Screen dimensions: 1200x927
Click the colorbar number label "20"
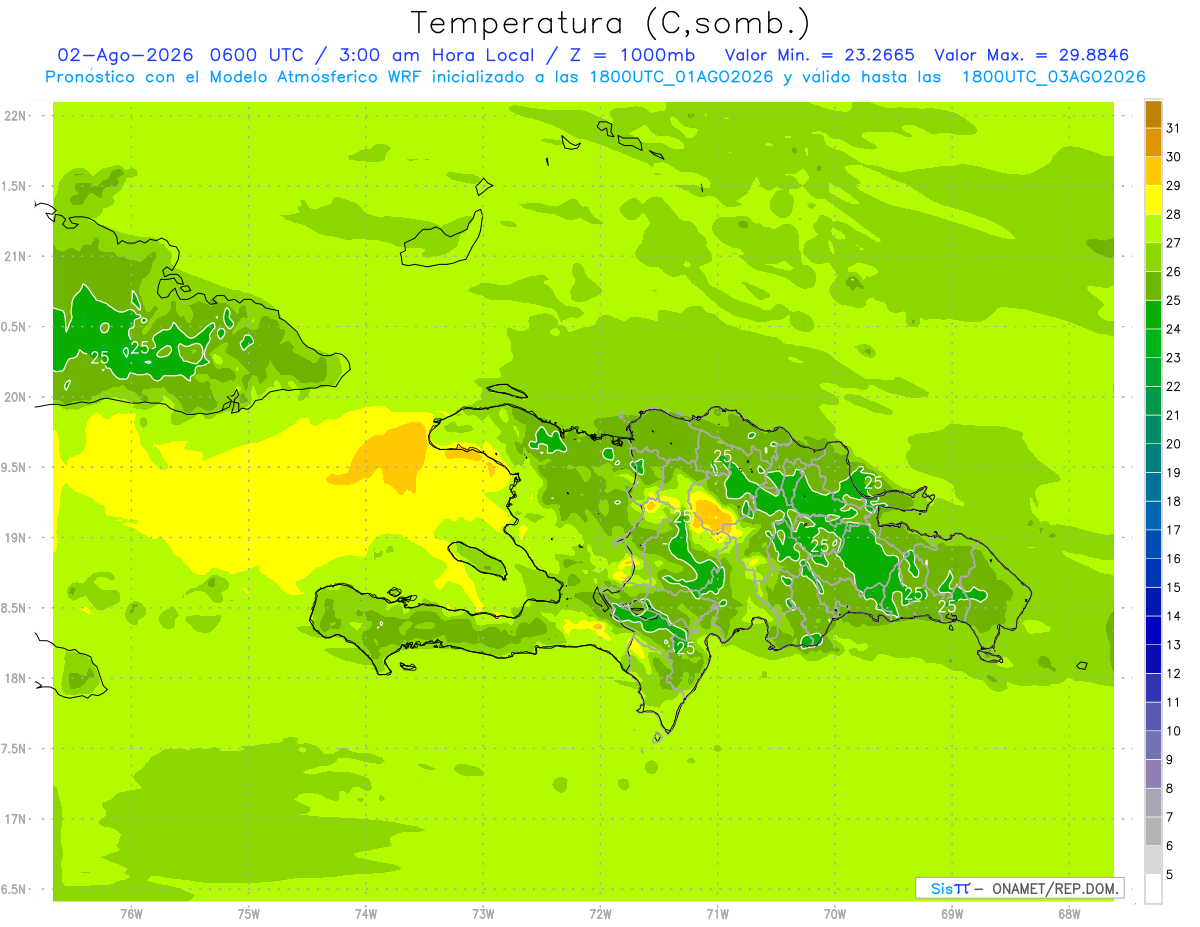click(1175, 444)
